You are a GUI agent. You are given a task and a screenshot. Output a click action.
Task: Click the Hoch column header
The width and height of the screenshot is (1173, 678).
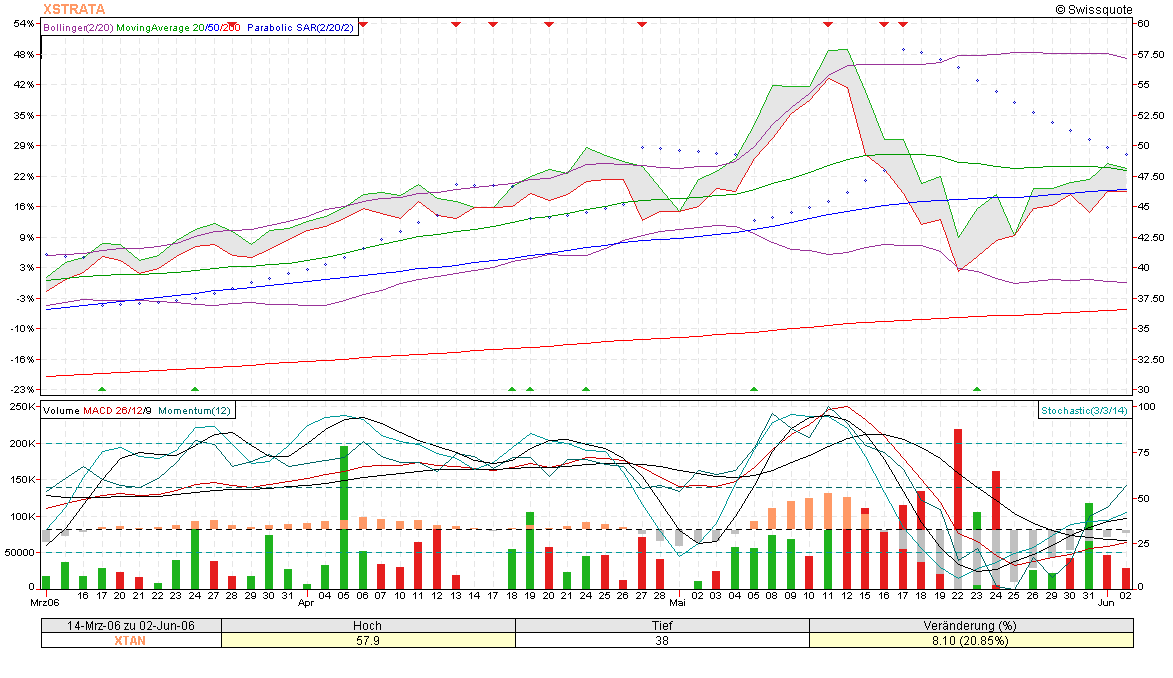(x=367, y=626)
